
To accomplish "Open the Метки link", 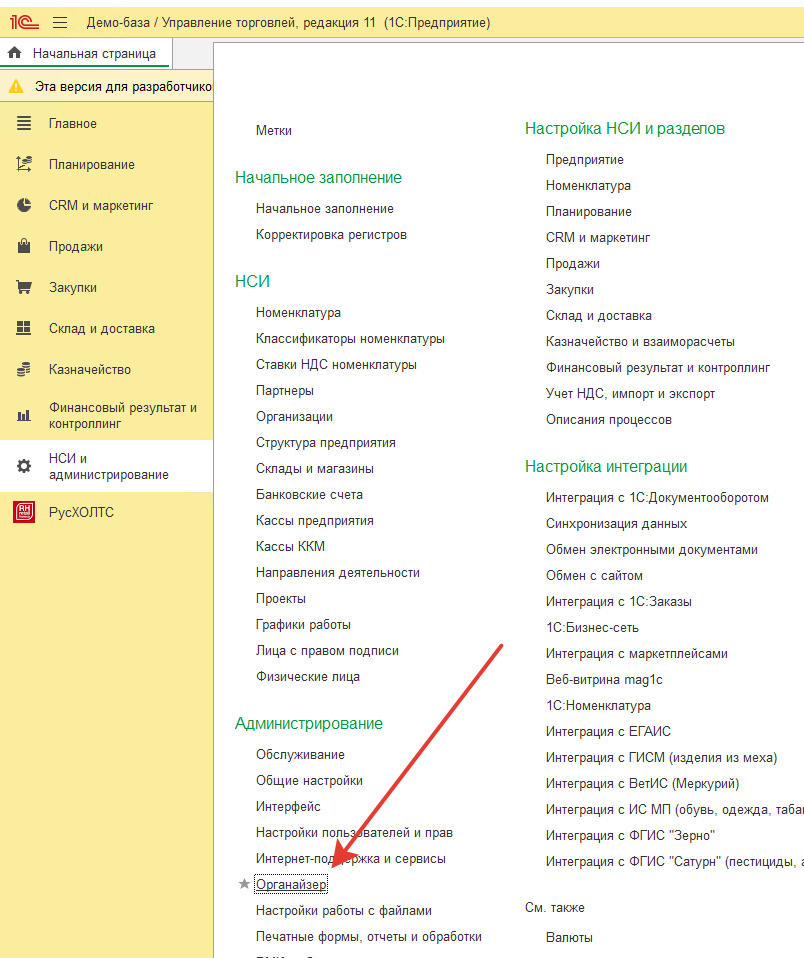I will 274,130.
